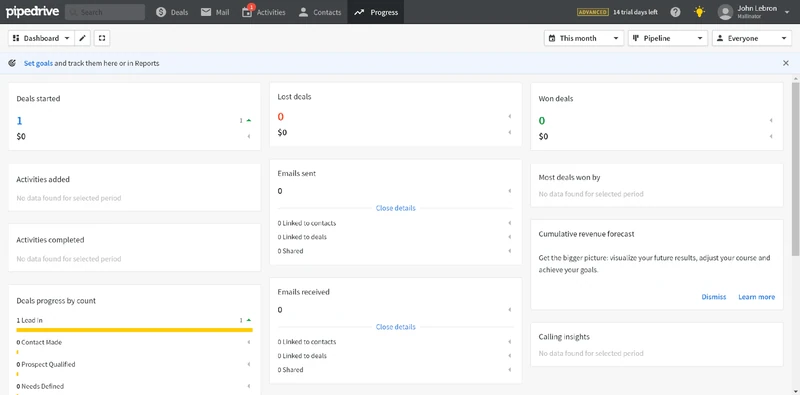Click the Set goals link
800x395 pixels.
[38, 63]
